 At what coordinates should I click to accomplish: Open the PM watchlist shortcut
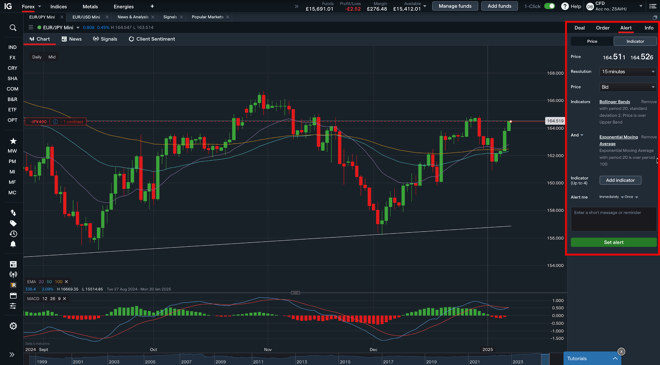[12, 161]
